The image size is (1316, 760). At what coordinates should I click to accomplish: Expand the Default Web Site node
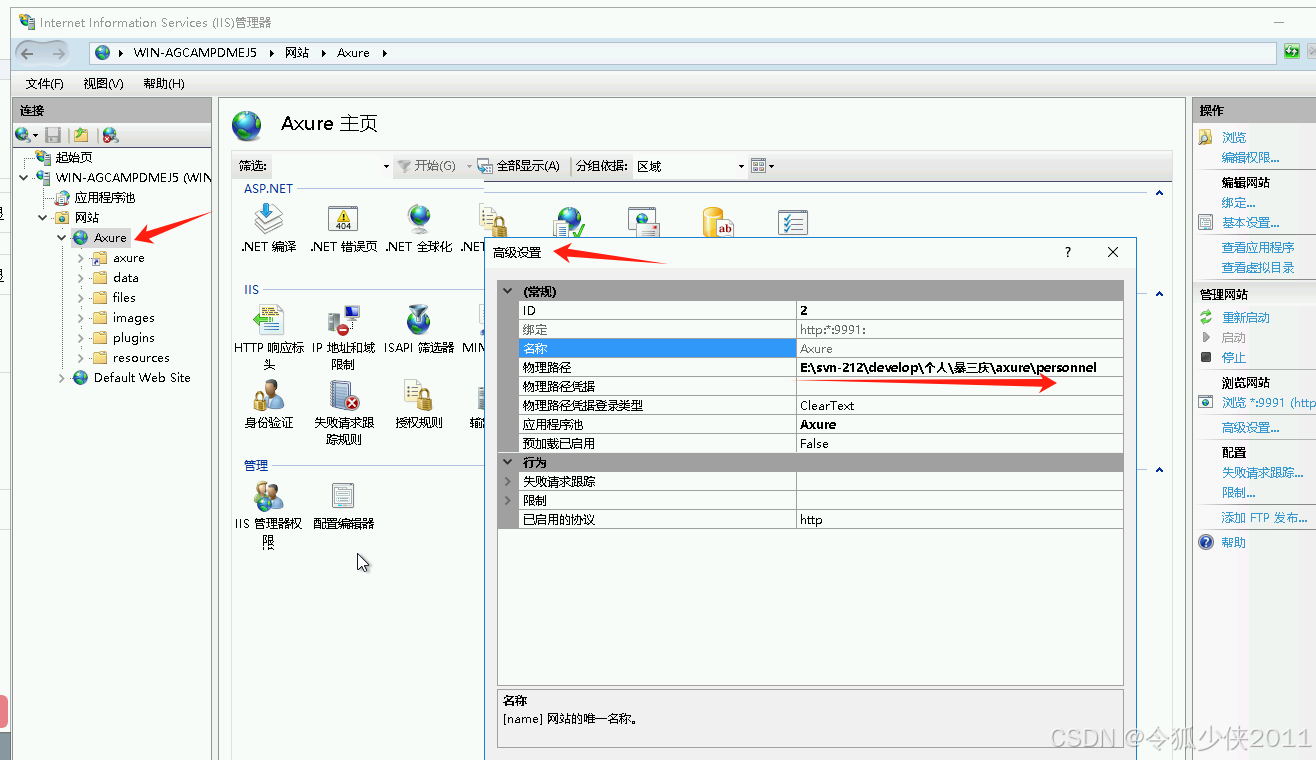(x=62, y=377)
